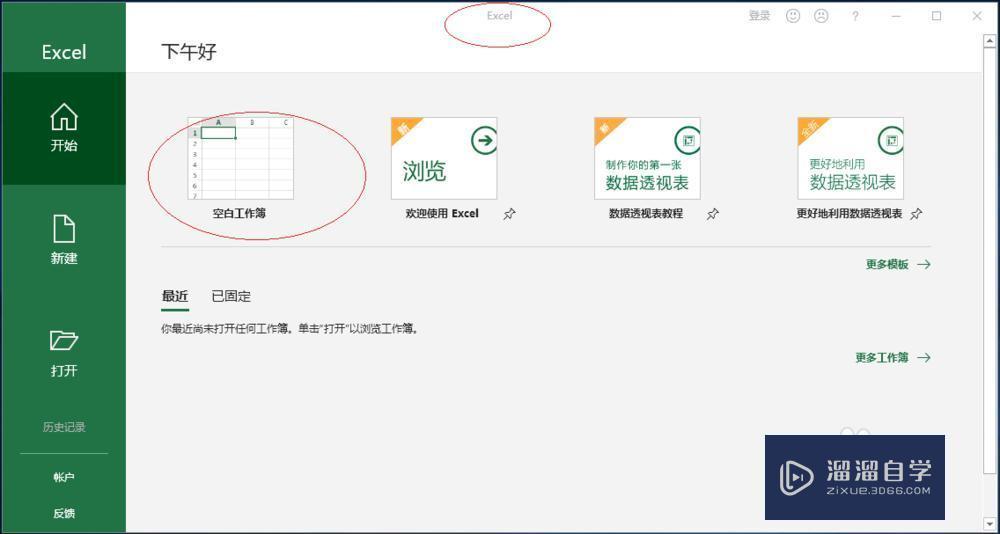Go to 帐户 account page

coord(64,477)
